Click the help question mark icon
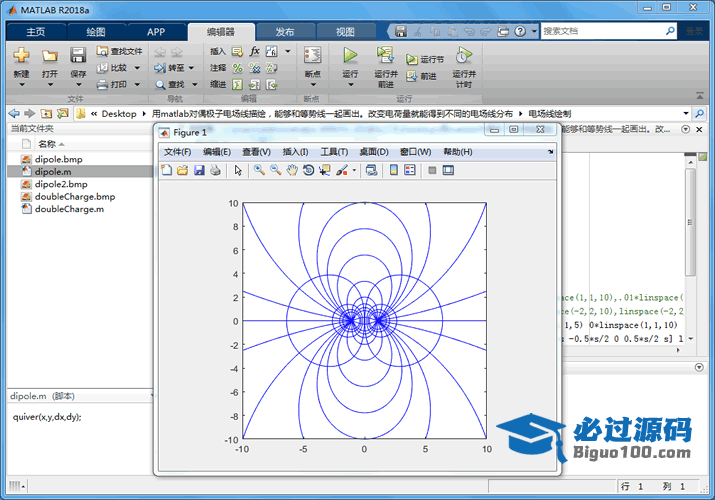The height and width of the screenshot is (500, 715). point(520,31)
